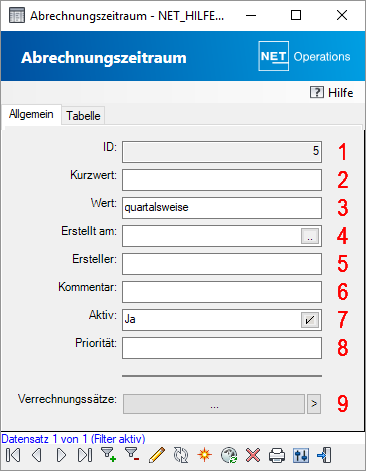Click the Verrechnungssätze ellipsis button
Viewport: 366px width, 471px height.
[214, 404]
